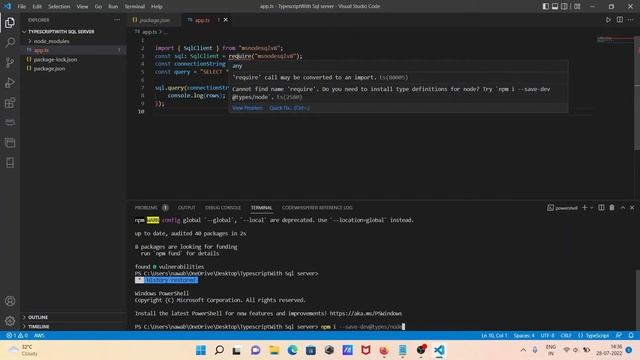Open the File menu
The image size is (640, 360).
[x=22, y=7]
